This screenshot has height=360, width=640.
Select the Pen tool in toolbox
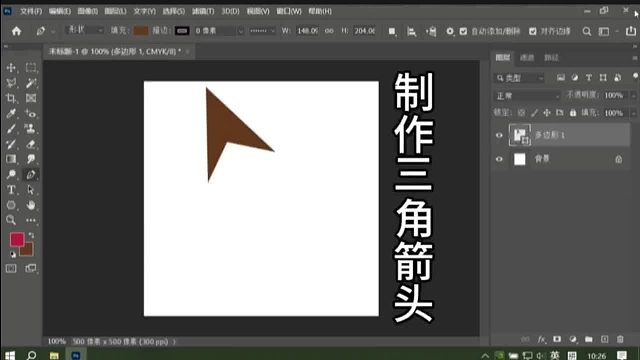coord(31,175)
